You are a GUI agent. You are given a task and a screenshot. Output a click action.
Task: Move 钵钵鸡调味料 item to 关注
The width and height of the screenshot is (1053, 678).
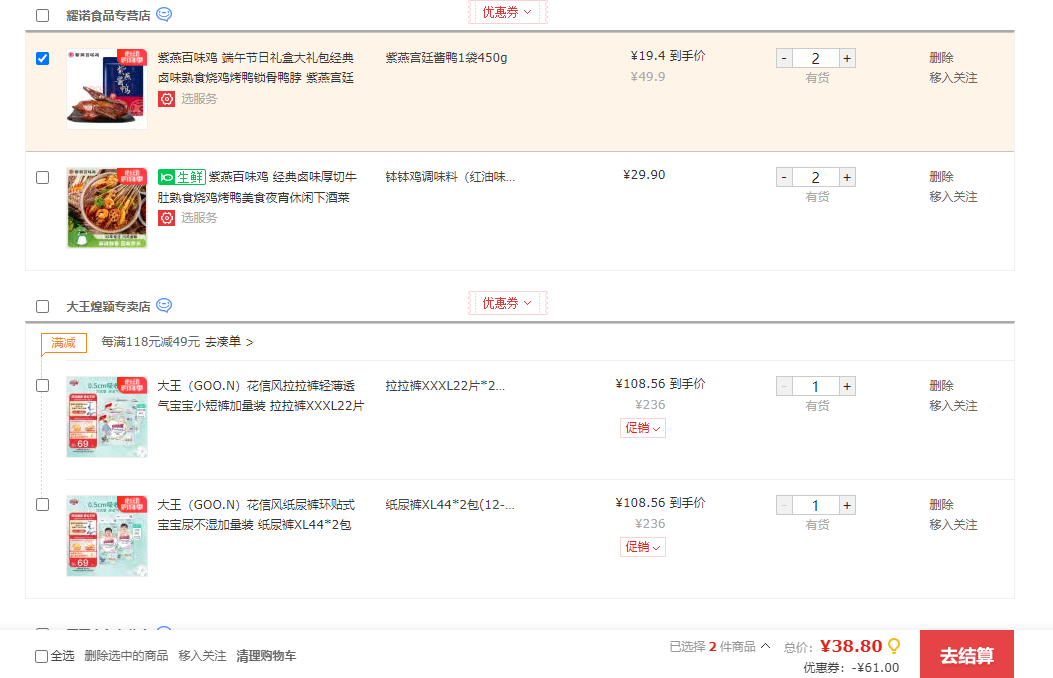pyautogui.click(x=954, y=197)
